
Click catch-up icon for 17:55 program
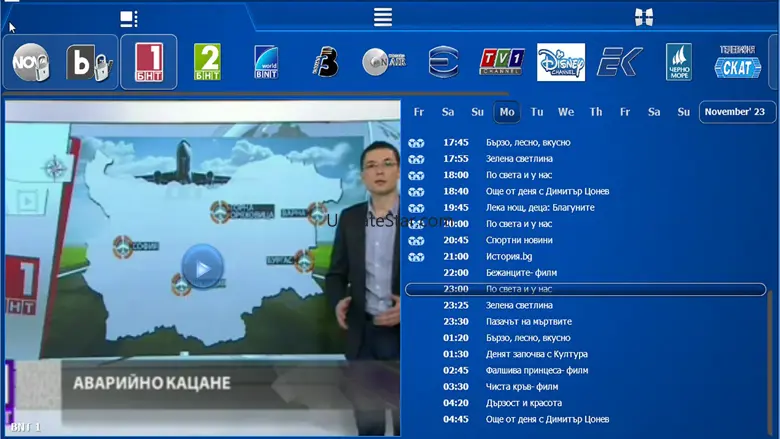click(416, 160)
